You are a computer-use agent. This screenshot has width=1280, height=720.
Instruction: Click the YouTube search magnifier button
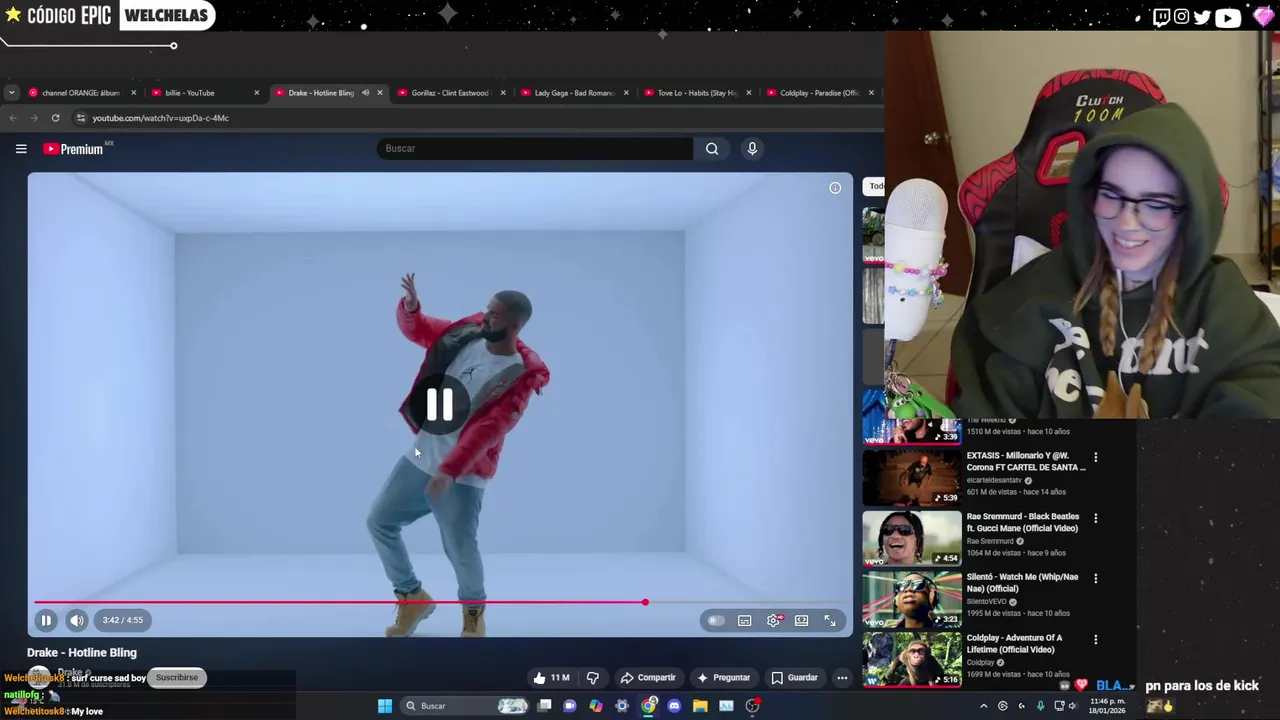[712, 149]
